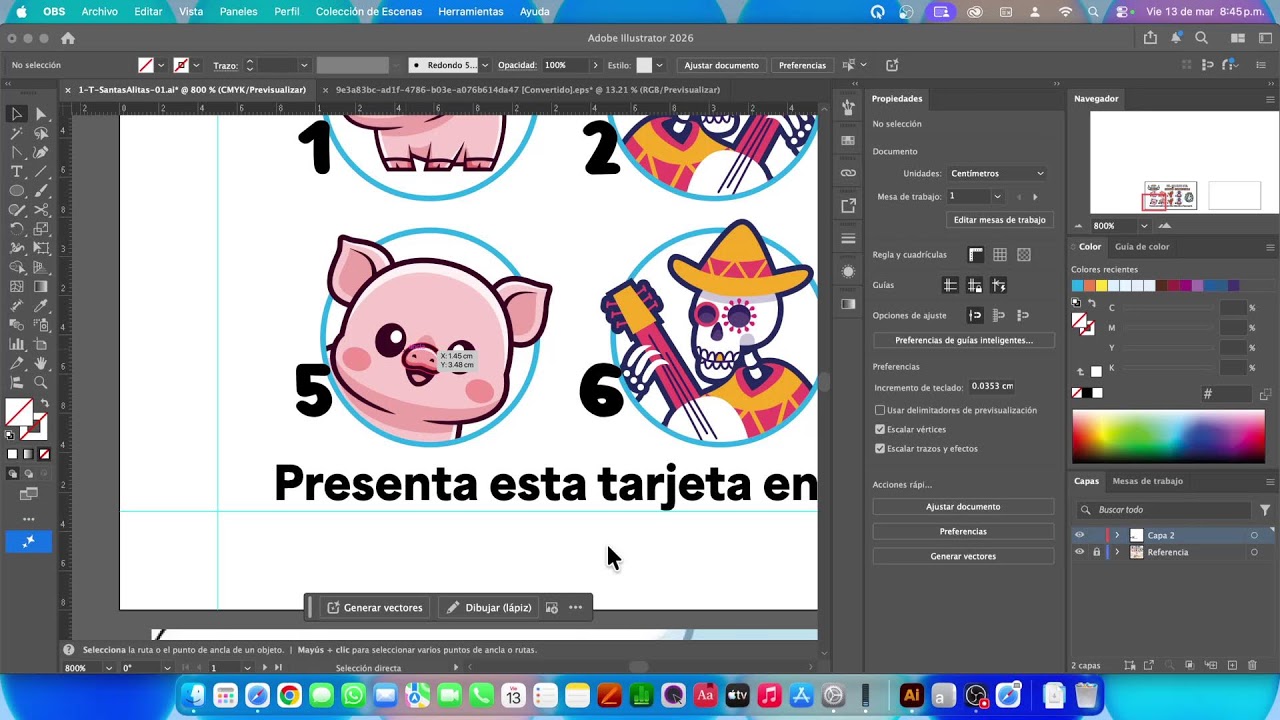
Task: Show grid icon in Regla y cuadrículas
Action: tap(1000, 255)
